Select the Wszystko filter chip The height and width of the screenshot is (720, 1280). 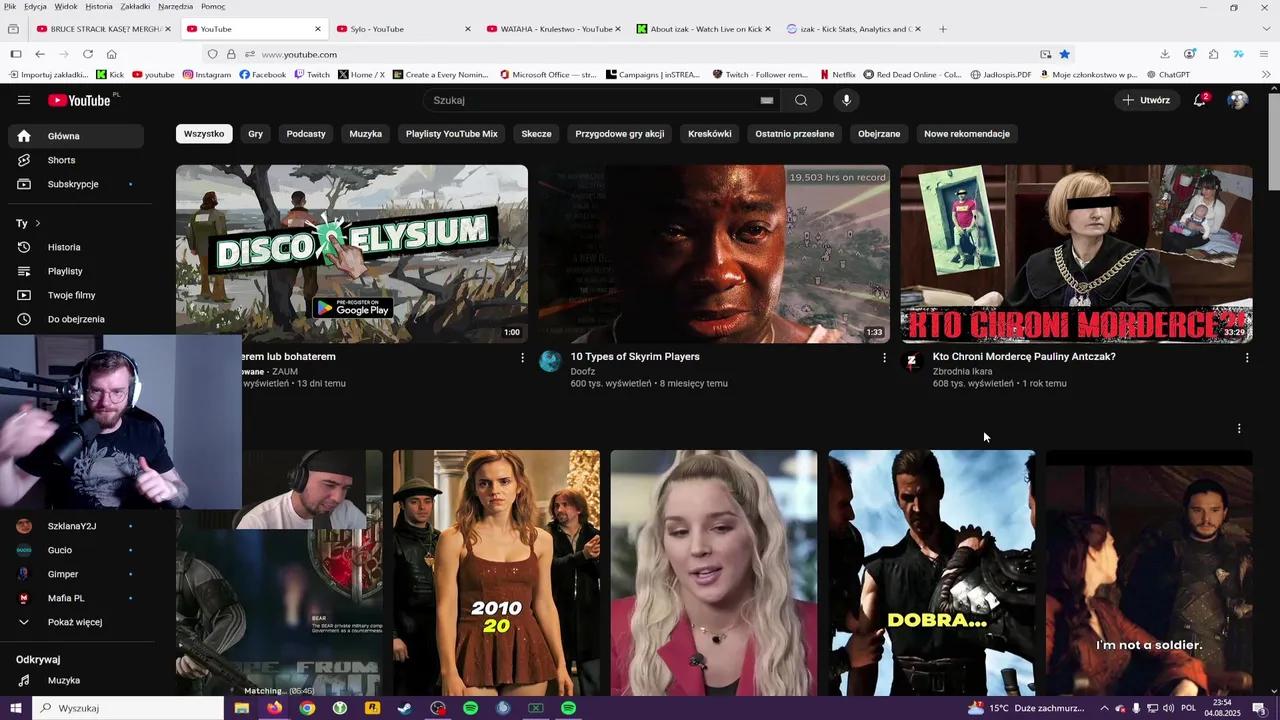coord(204,133)
